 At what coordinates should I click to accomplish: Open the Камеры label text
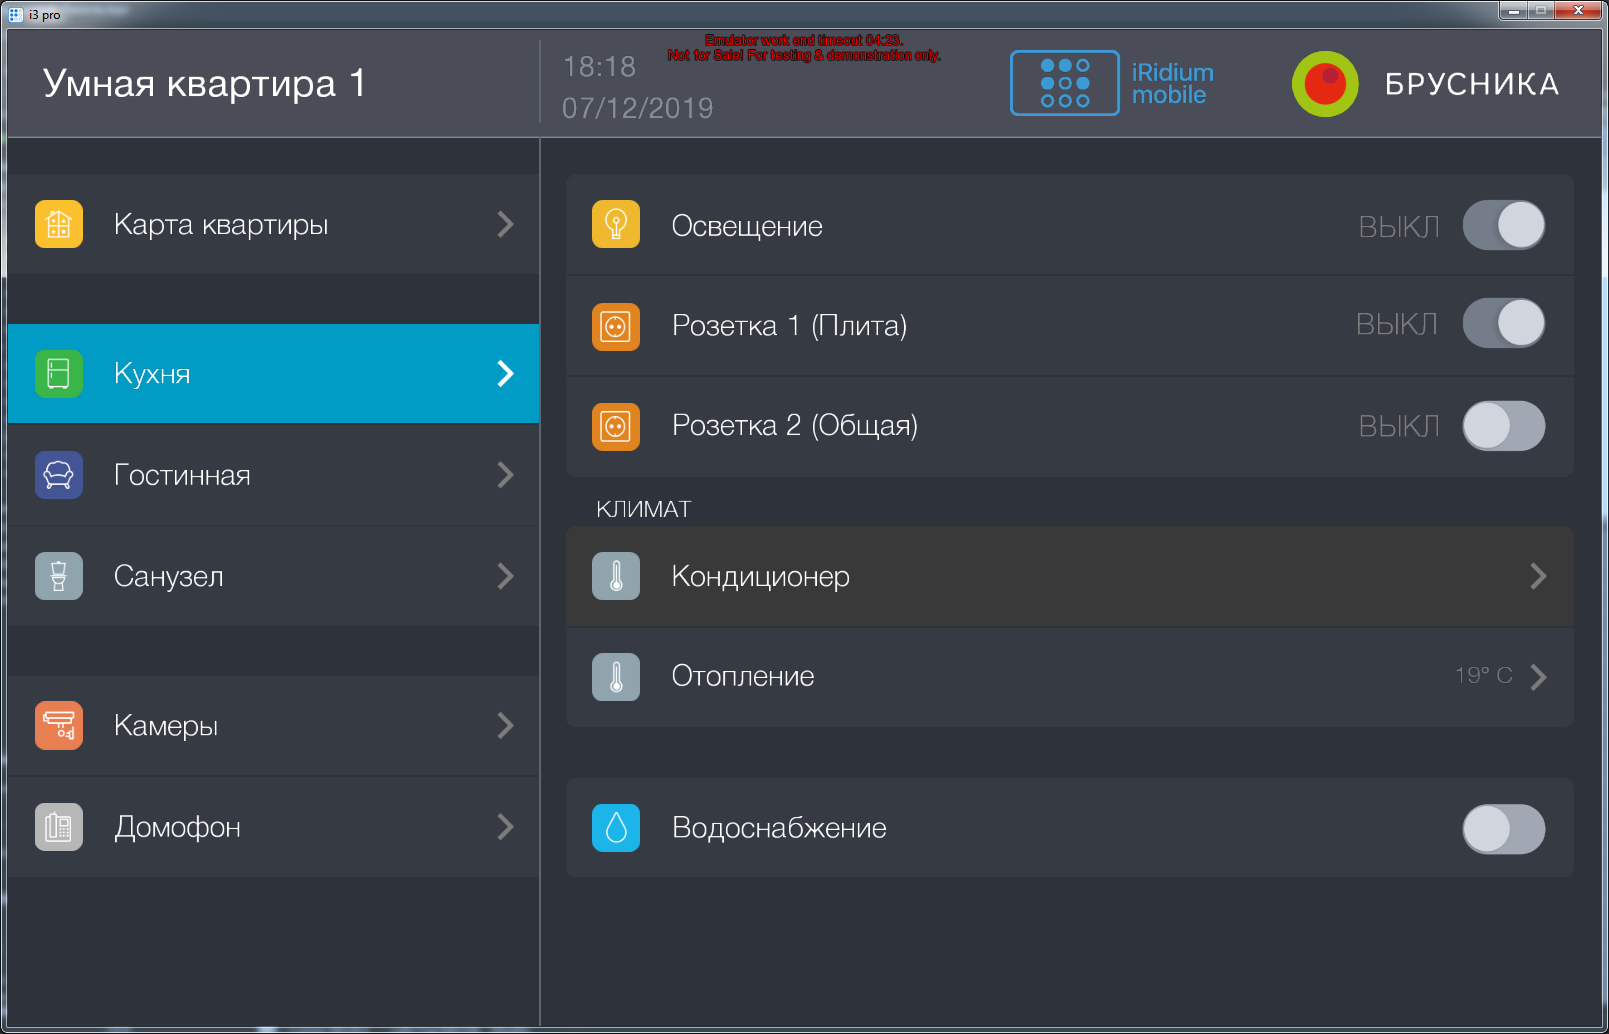point(166,726)
